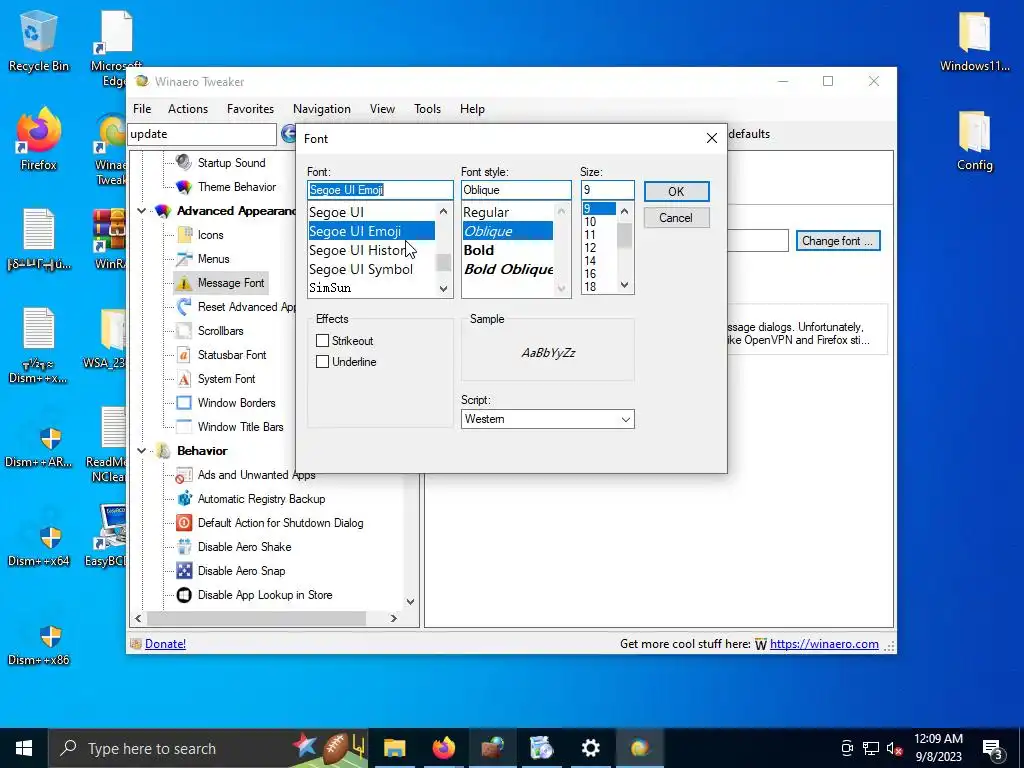Click the Automatic Registry Backup icon
This screenshot has height=768, width=1024.
(184, 499)
